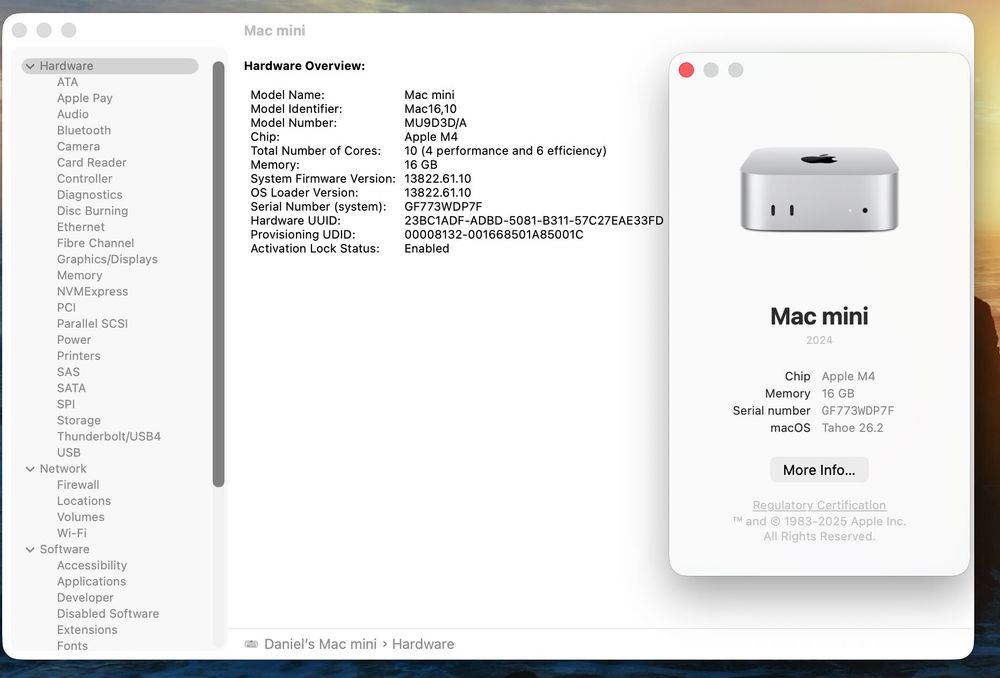
Task: Select ATA in the sidebar
Action: (x=67, y=82)
